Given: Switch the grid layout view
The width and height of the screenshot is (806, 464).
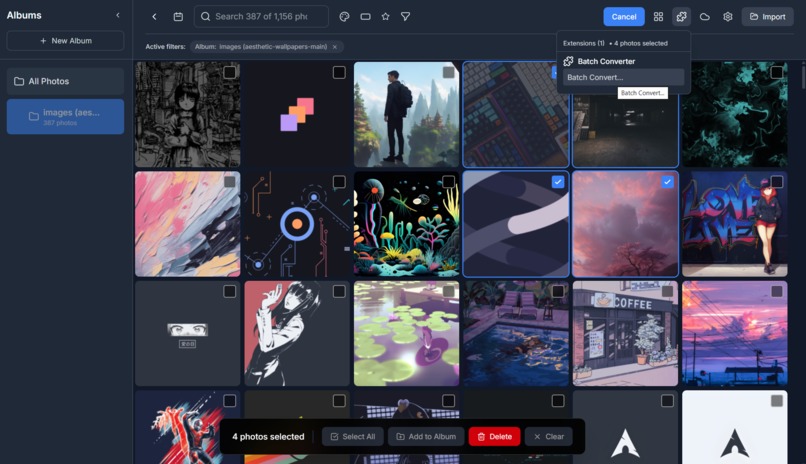Looking at the screenshot, I should [x=658, y=16].
